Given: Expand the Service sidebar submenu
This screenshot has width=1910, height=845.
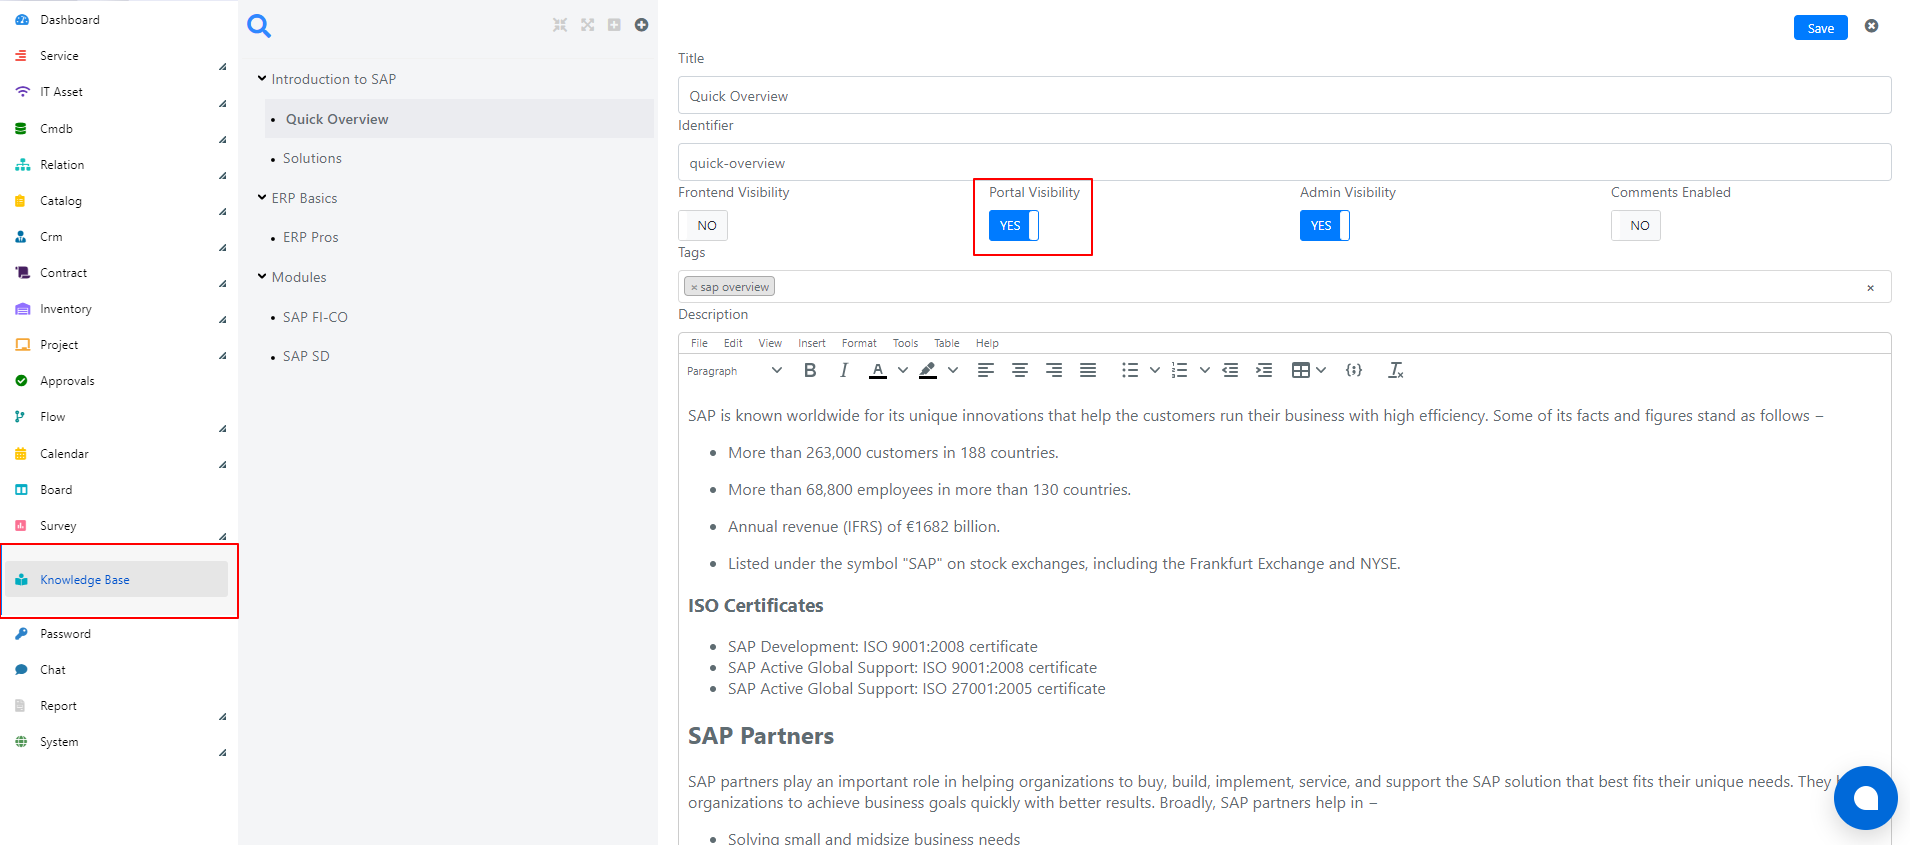Looking at the screenshot, I should (222, 67).
